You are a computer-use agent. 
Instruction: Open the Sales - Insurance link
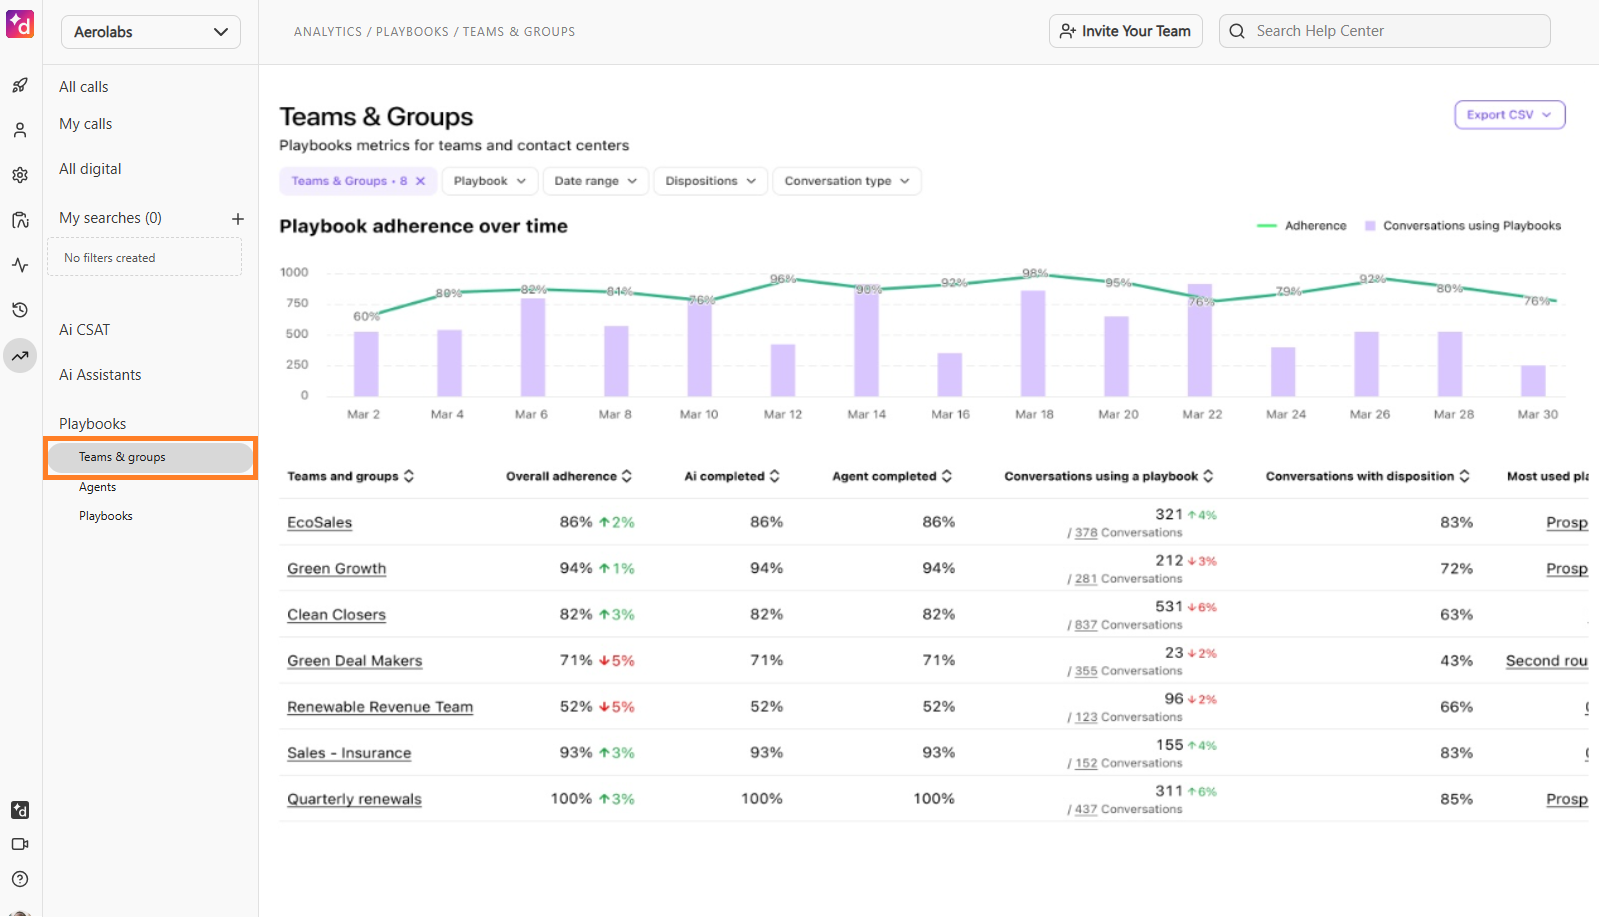(349, 752)
